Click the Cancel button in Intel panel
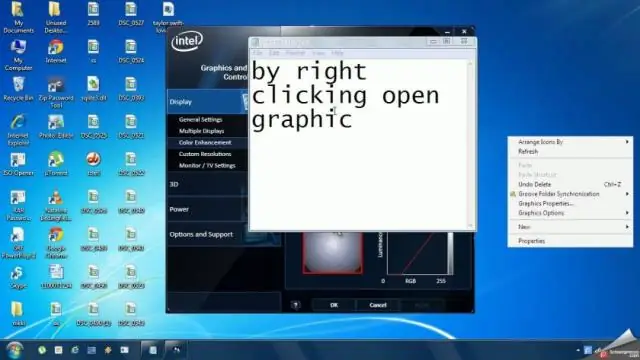 [378, 305]
